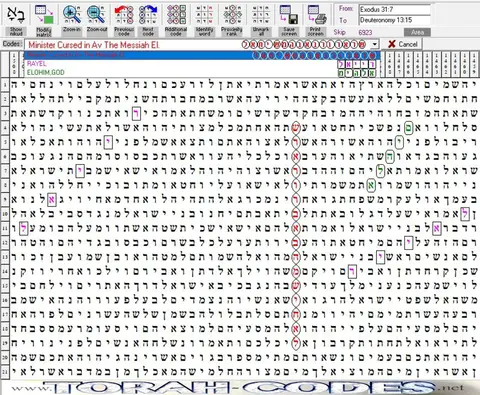Click the Unmark all label button

[261, 32]
